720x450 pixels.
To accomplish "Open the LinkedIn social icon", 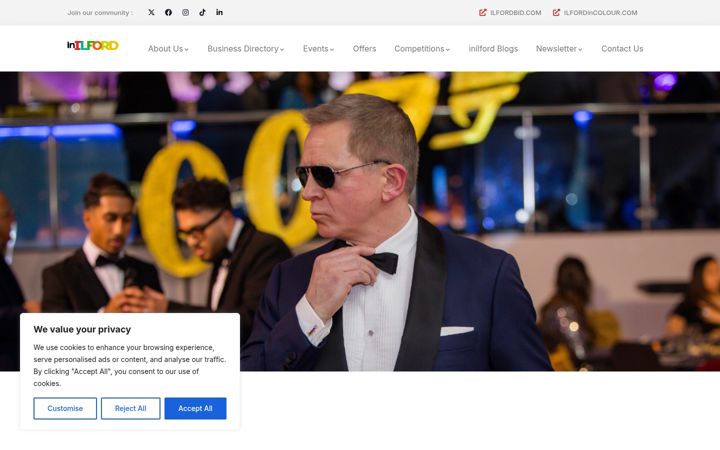I will point(219,12).
